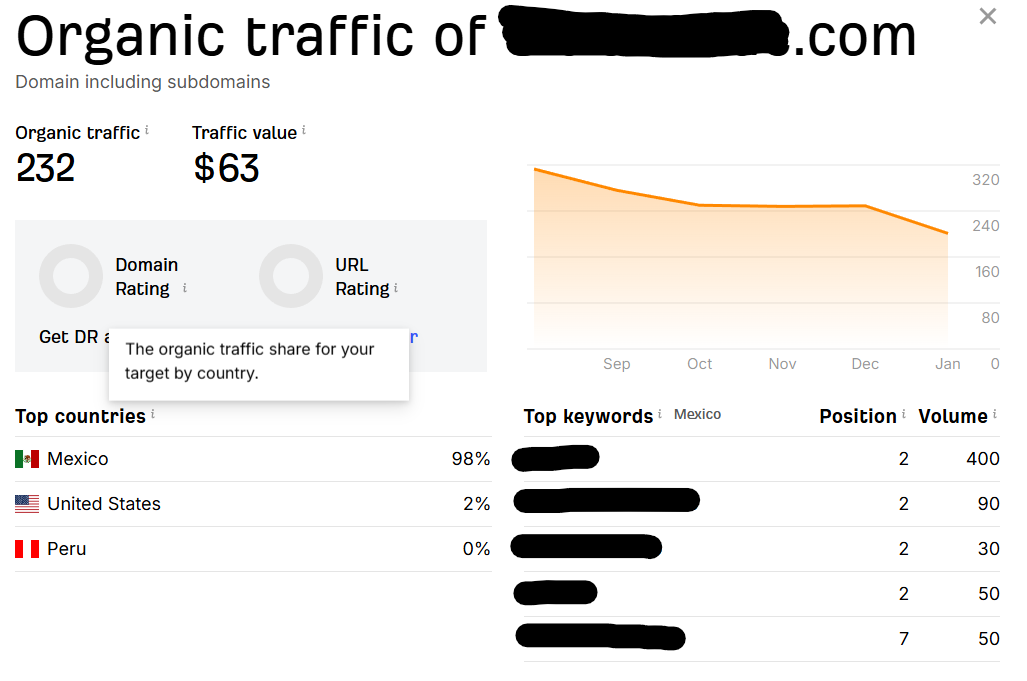Viewport: 1027px width, 681px height.
Task: Click the Domain Rating donut chart
Action: [x=71, y=276]
